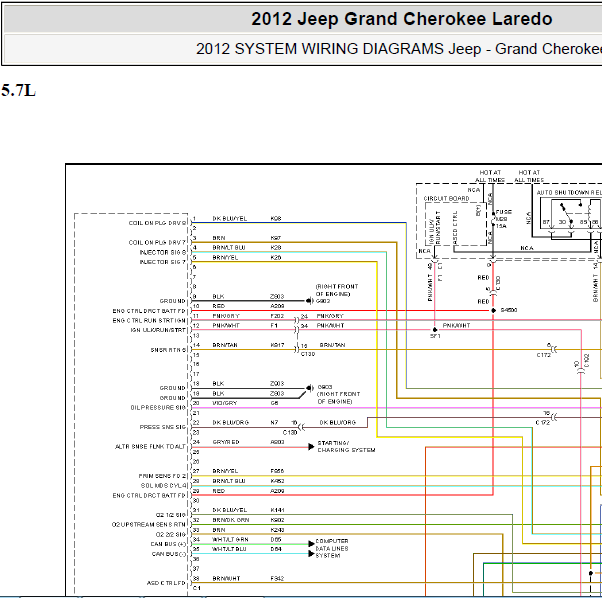The height and width of the screenshot is (598, 602).
Task: Click the G903 ground symbol
Action: coord(310,388)
